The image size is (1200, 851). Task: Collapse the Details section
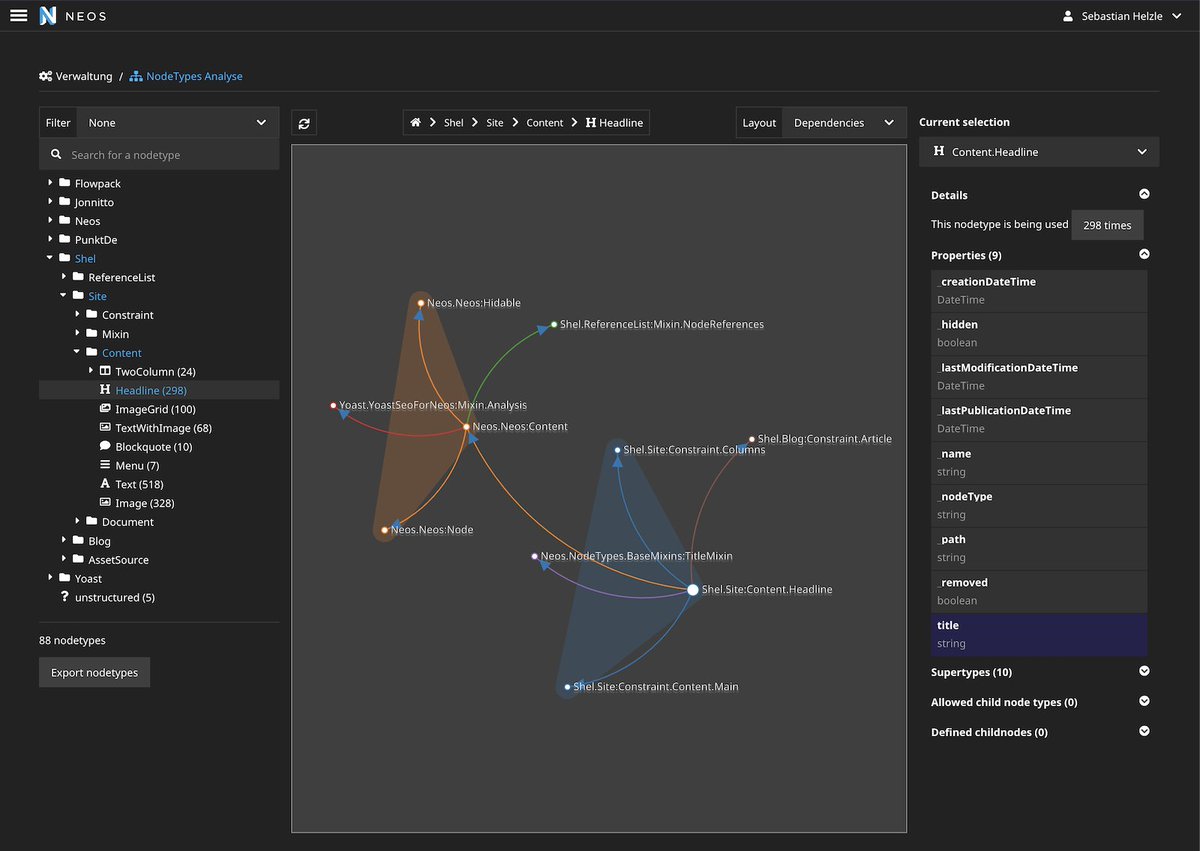click(x=1144, y=195)
